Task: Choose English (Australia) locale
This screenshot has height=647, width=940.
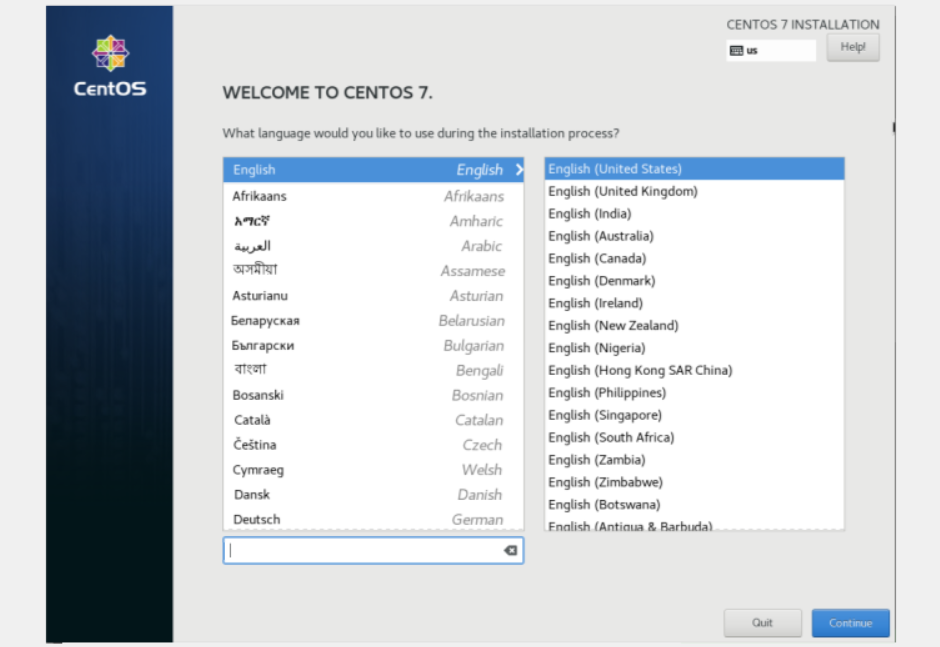Action: point(694,236)
